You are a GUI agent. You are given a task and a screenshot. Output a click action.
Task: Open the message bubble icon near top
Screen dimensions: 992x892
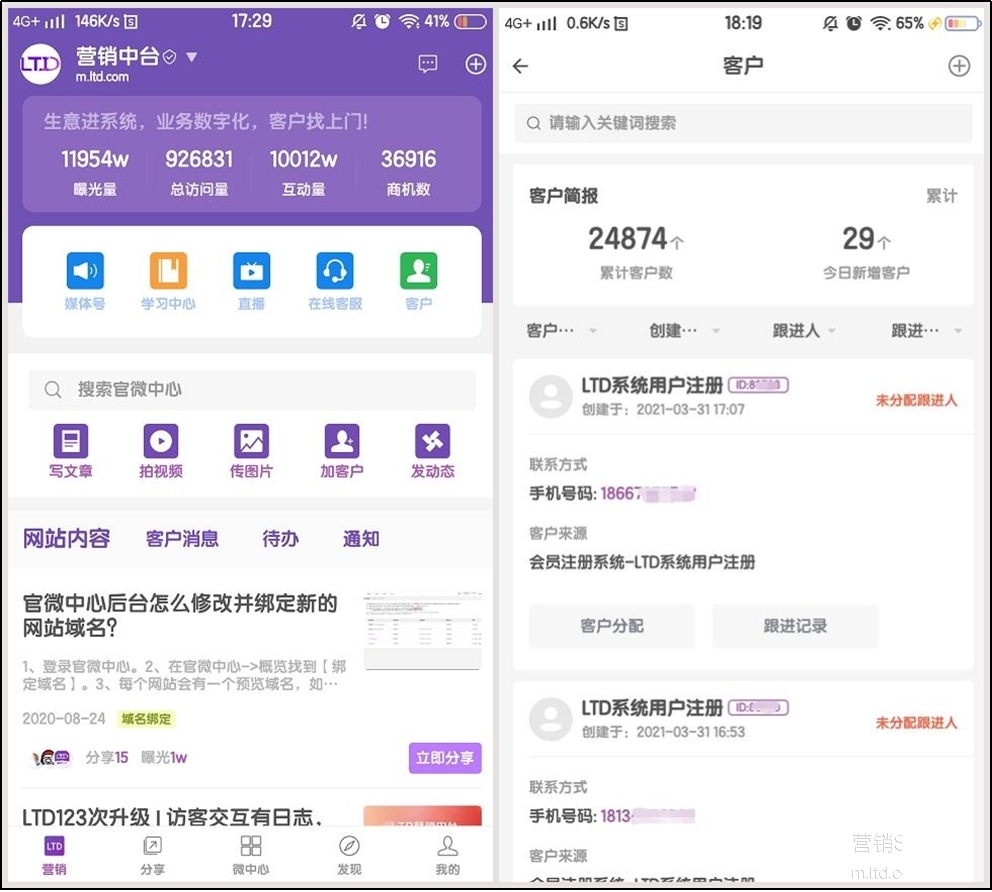(428, 64)
